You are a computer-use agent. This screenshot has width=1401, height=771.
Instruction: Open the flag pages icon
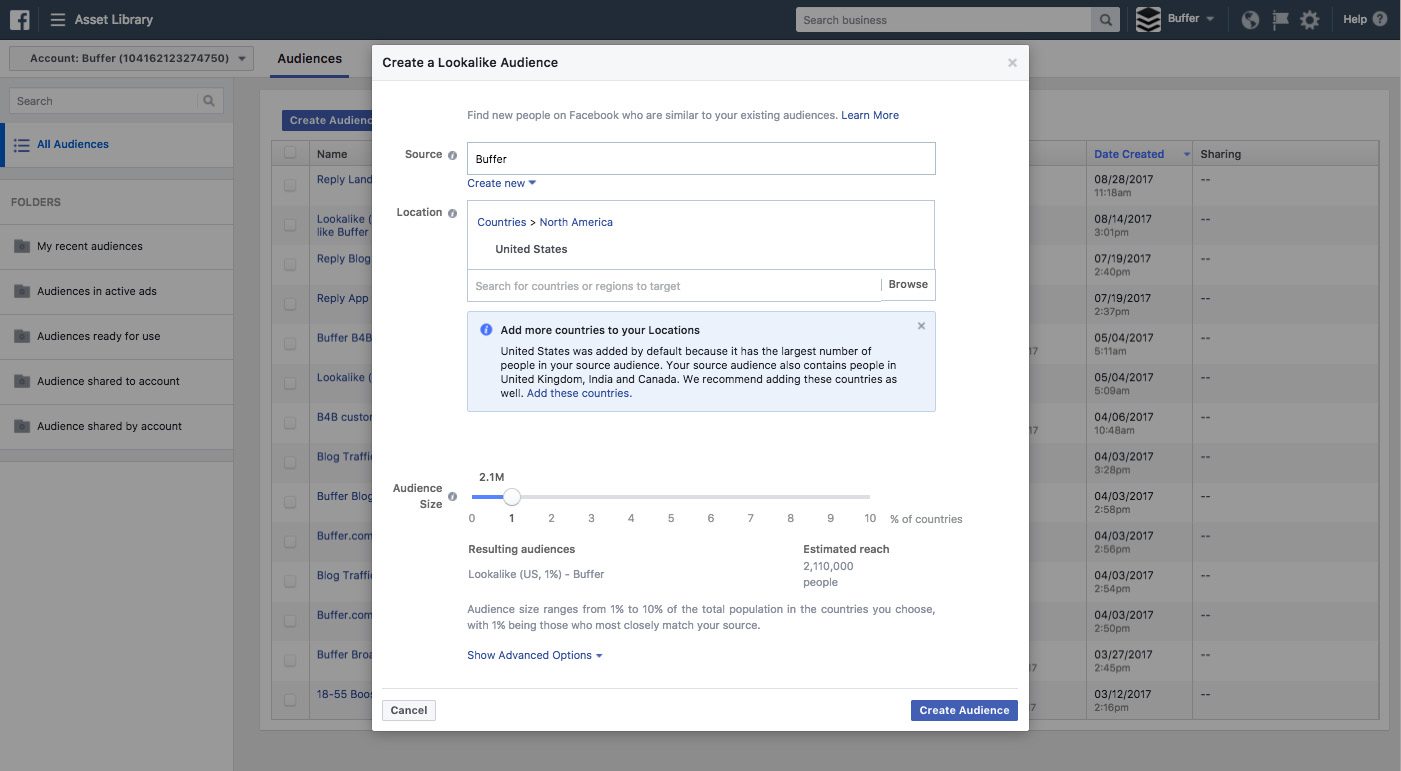click(1280, 19)
